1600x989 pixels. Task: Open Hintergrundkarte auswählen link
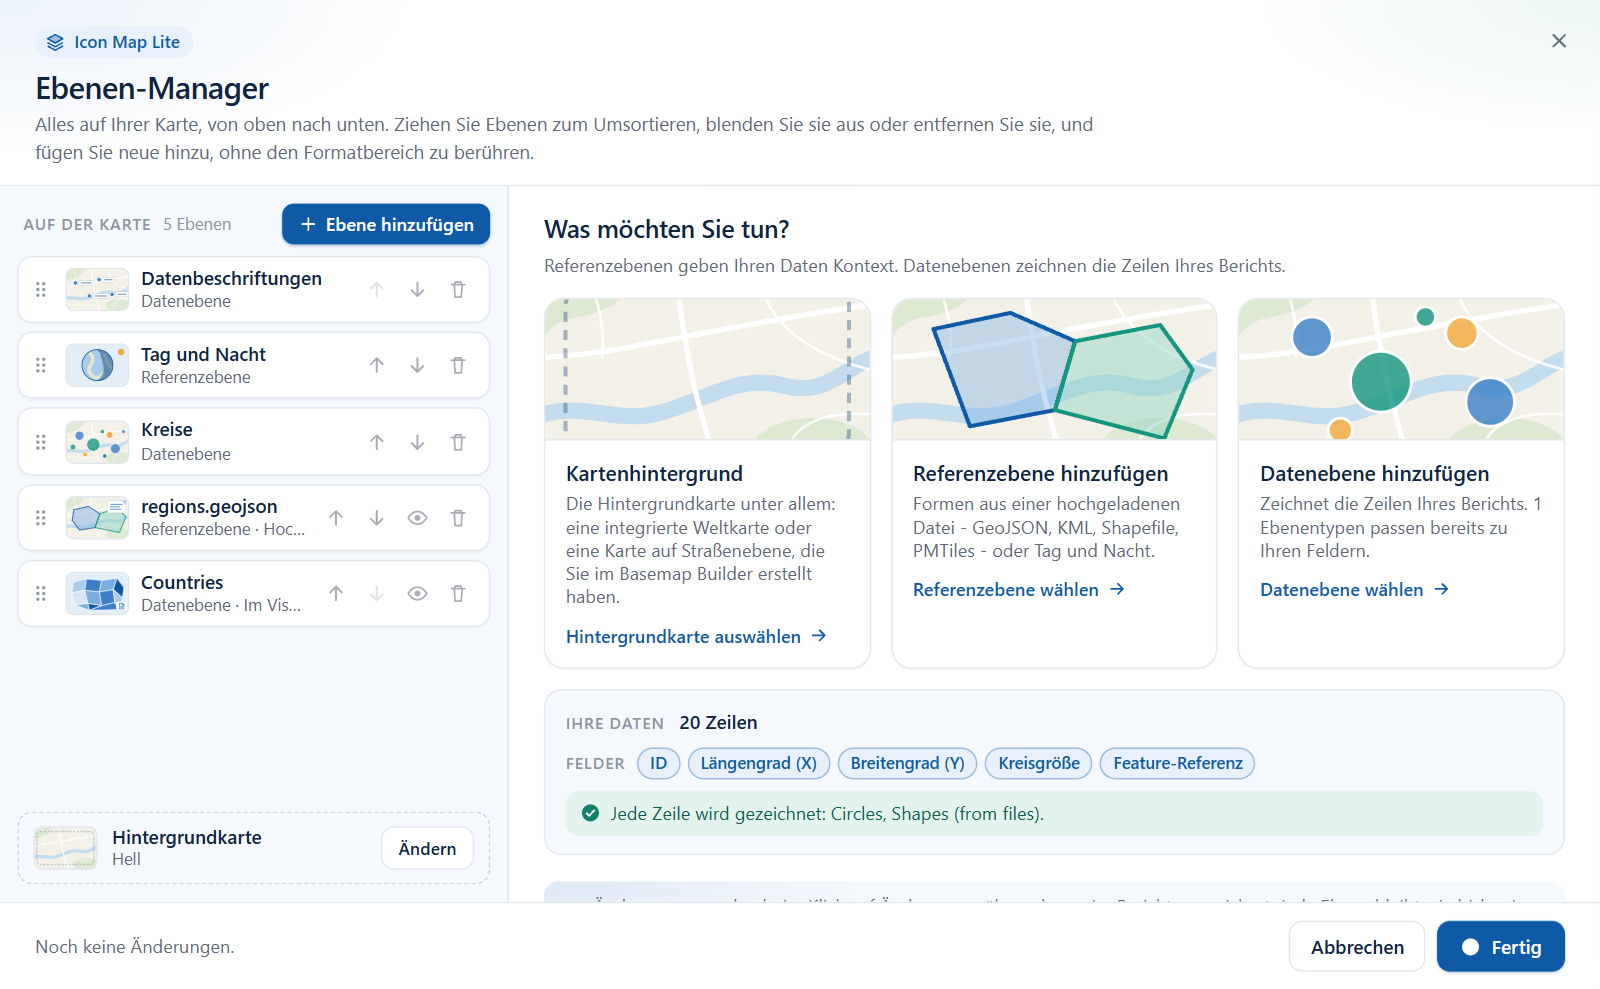pos(696,637)
